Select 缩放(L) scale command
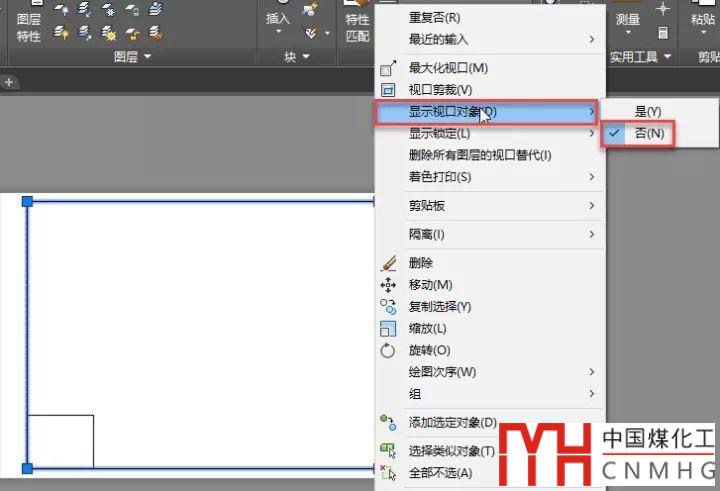The image size is (720, 491). (x=489, y=328)
